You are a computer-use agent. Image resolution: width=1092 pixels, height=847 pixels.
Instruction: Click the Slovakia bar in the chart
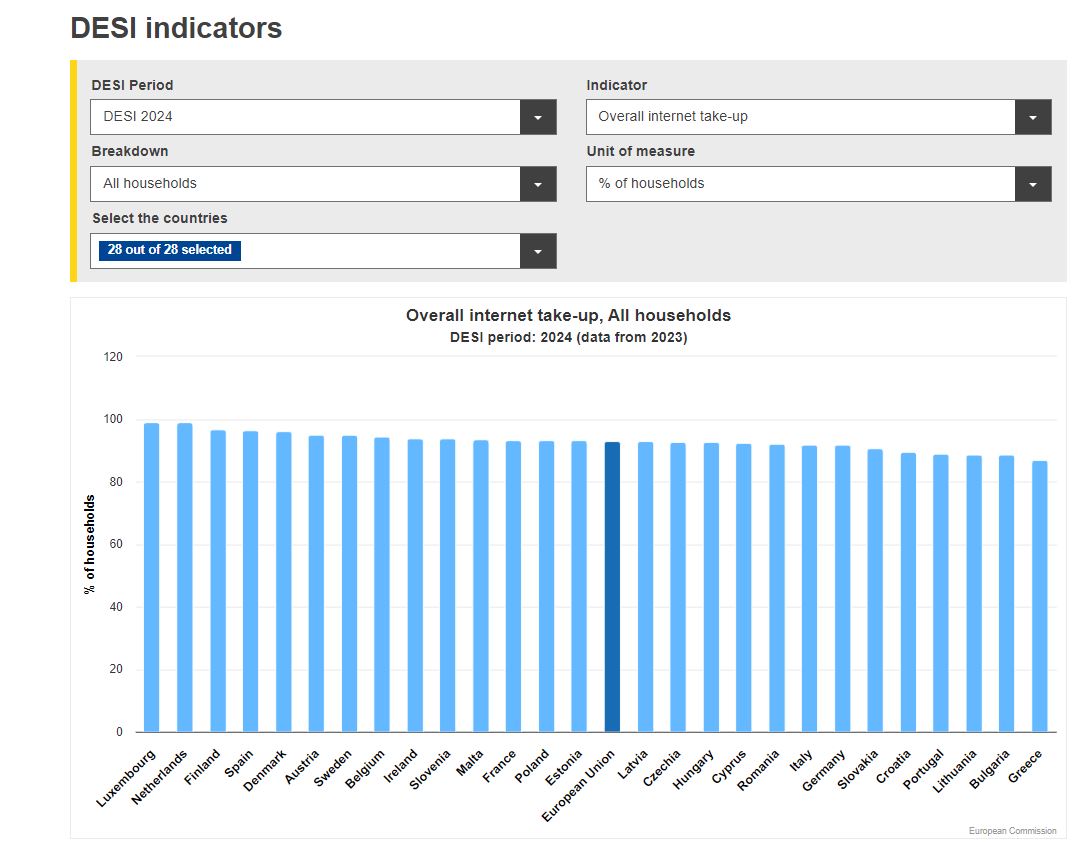tap(875, 591)
